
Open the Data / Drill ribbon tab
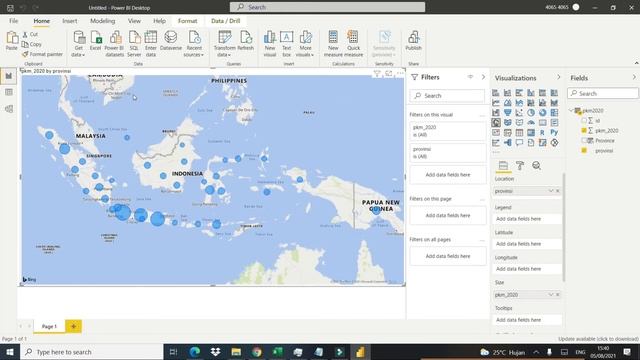(225, 21)
